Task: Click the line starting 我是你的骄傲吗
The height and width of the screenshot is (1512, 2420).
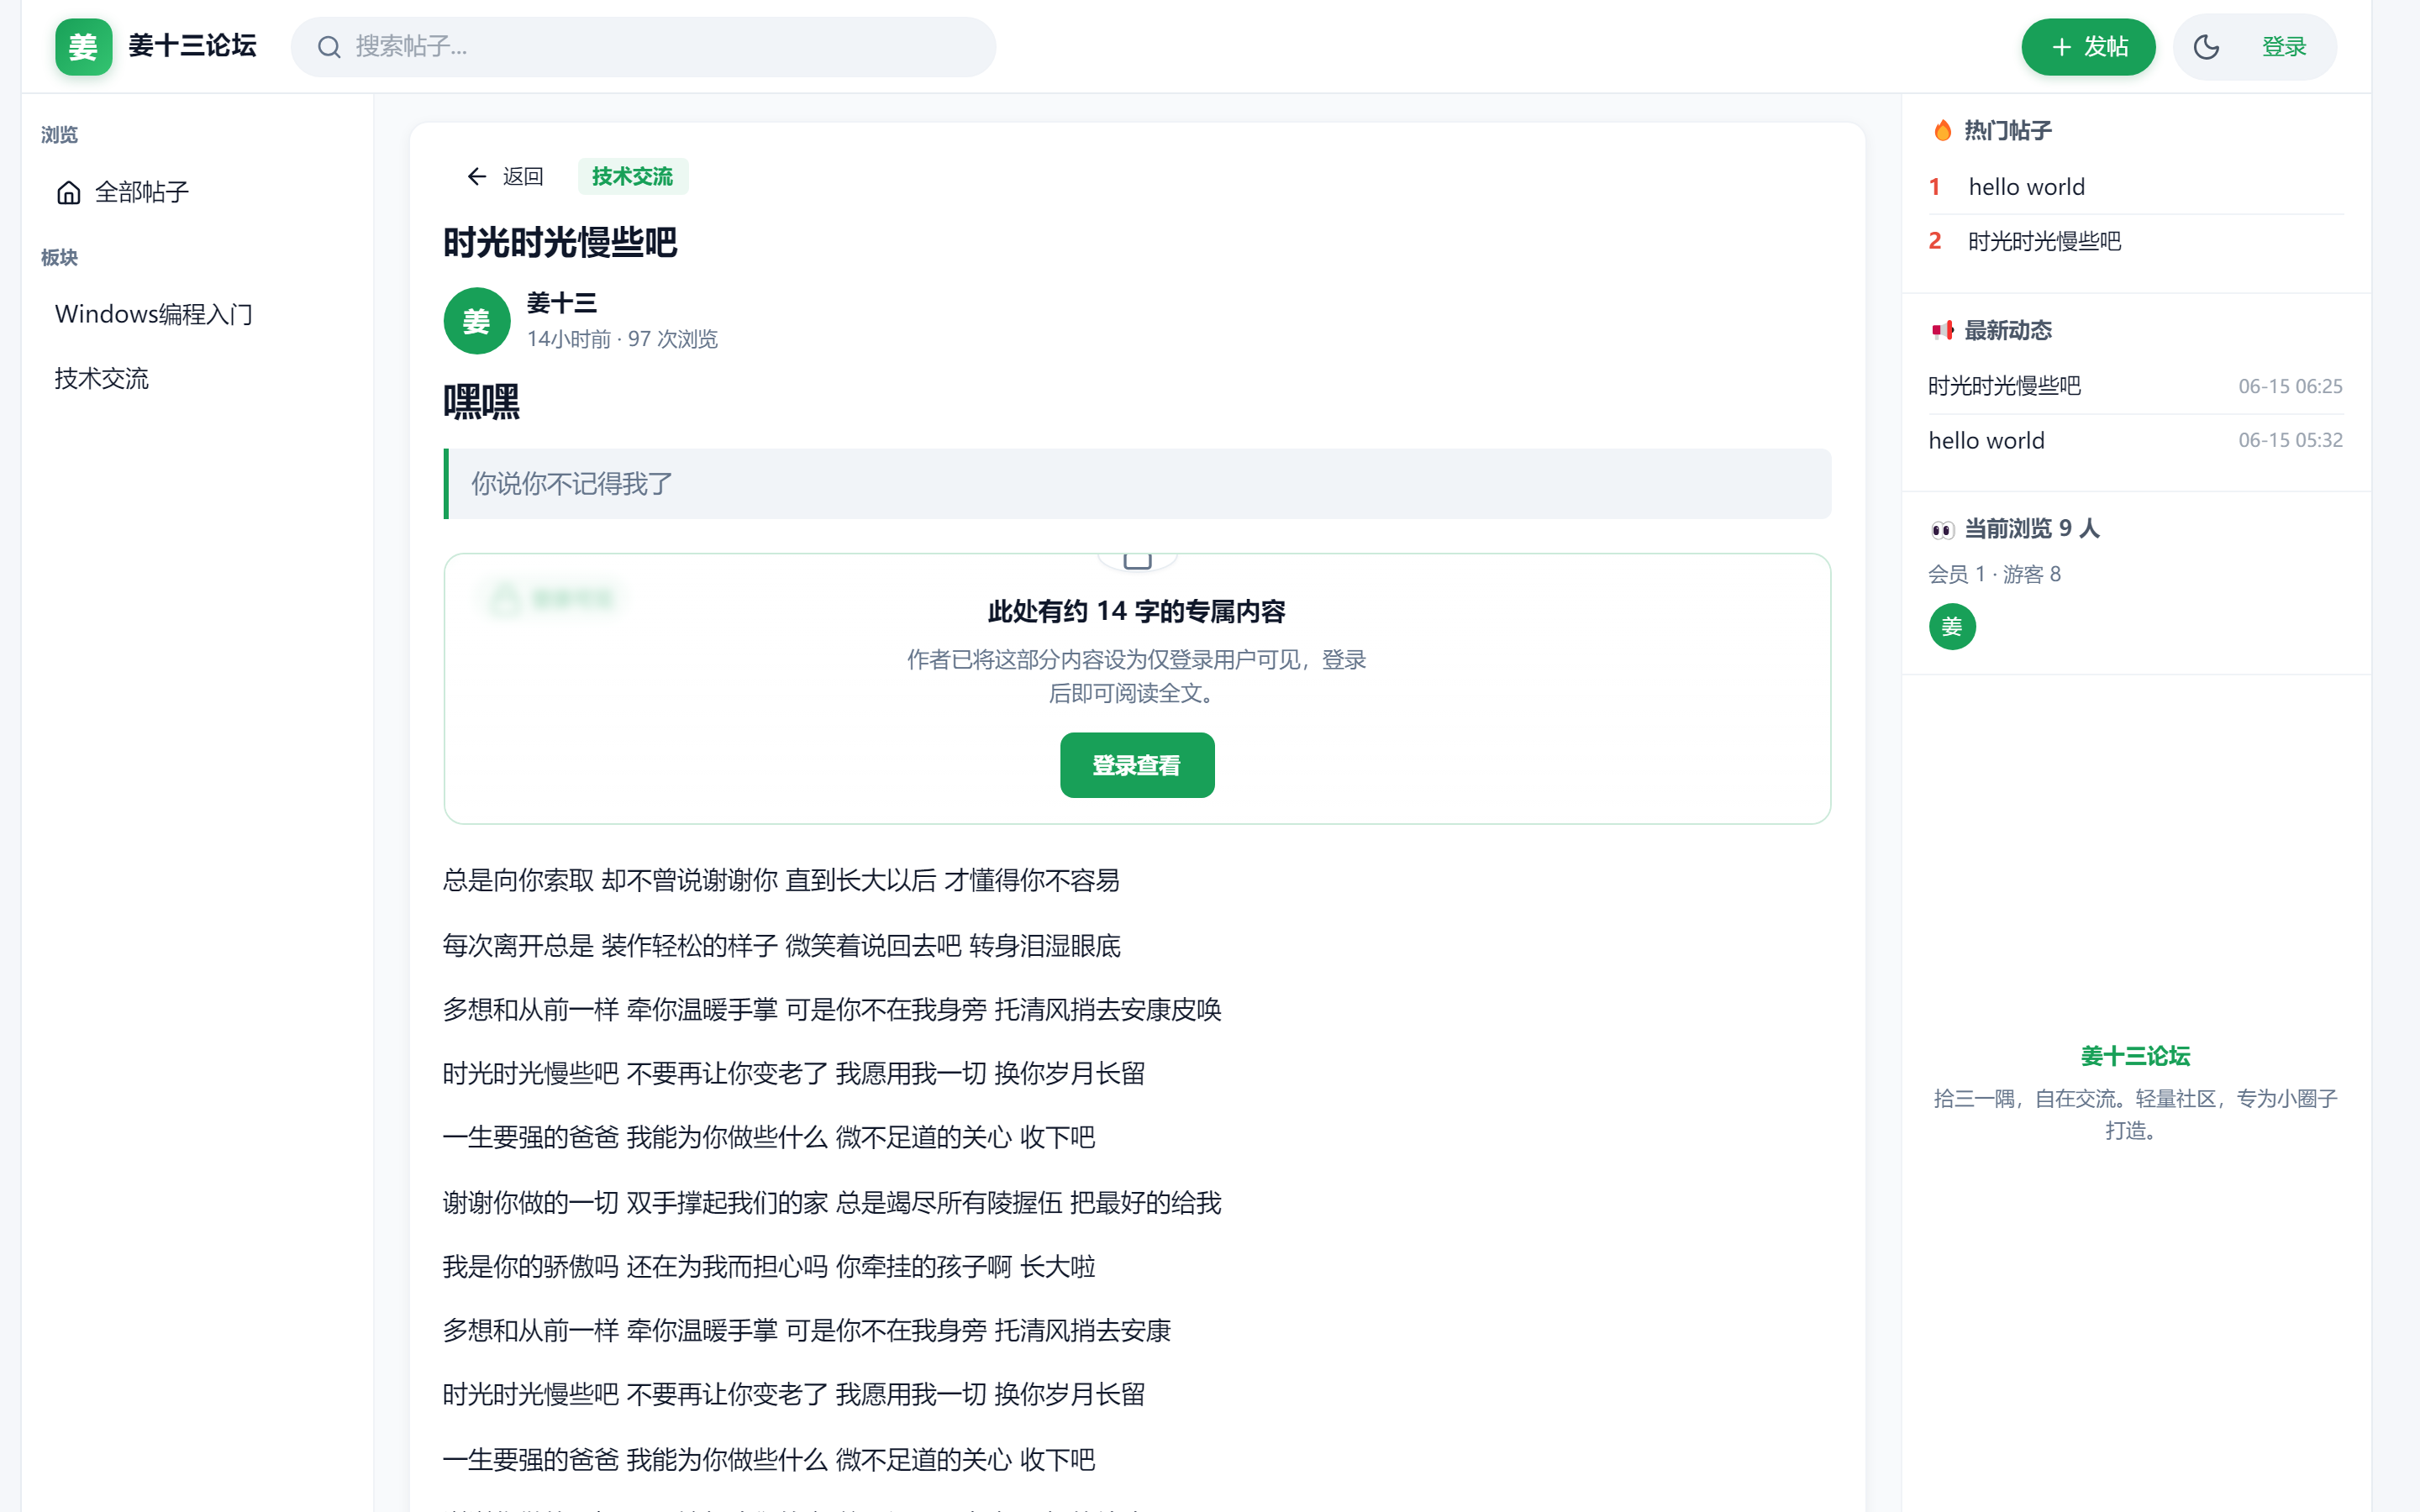Action: pos(769,1266)
